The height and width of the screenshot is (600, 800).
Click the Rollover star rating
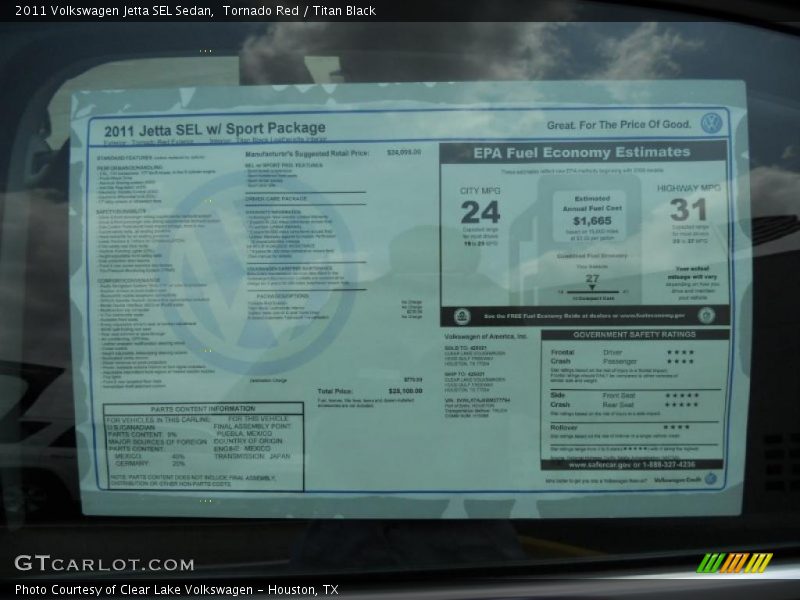pyautogui.click(x=676, y=427)
